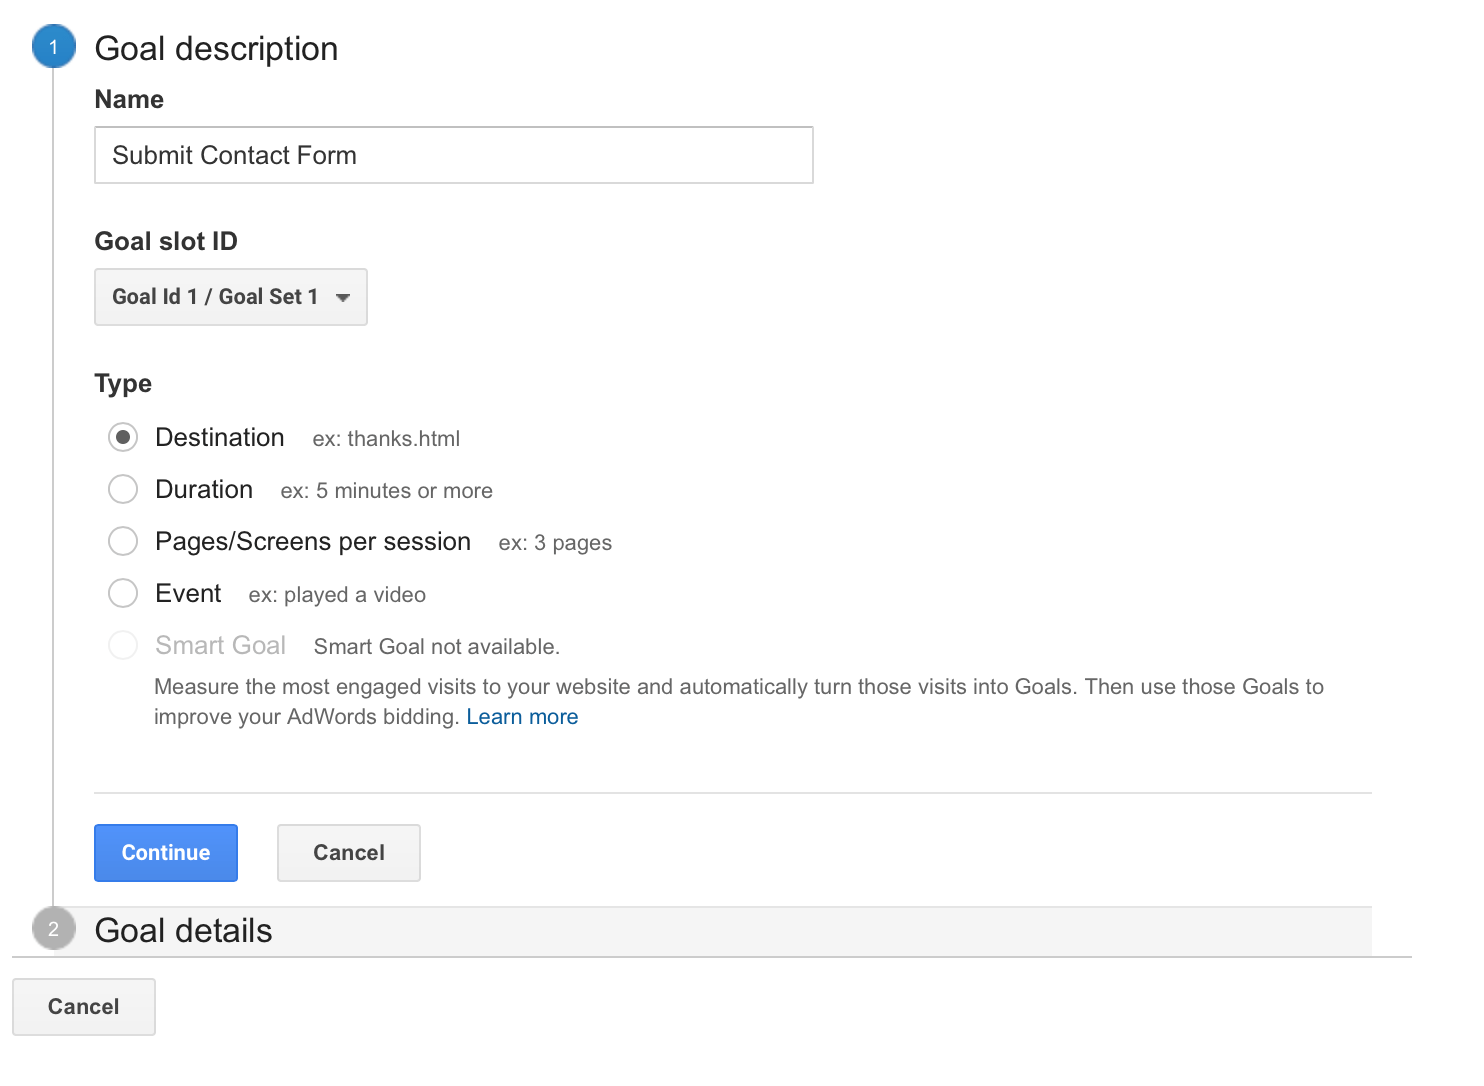
Task: Click the blue step 1 circle icon
Action: 54,47
